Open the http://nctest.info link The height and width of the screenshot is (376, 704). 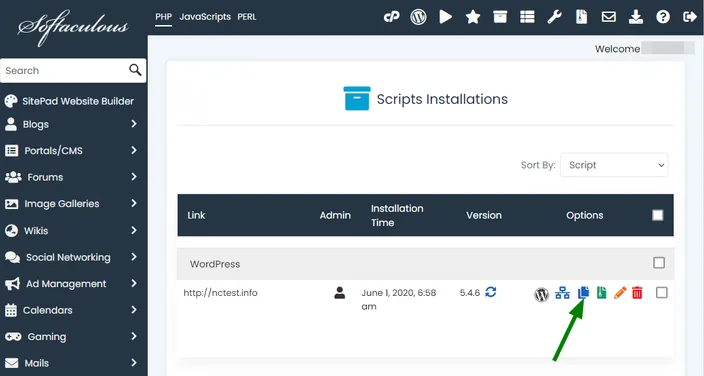coord(220,293)
